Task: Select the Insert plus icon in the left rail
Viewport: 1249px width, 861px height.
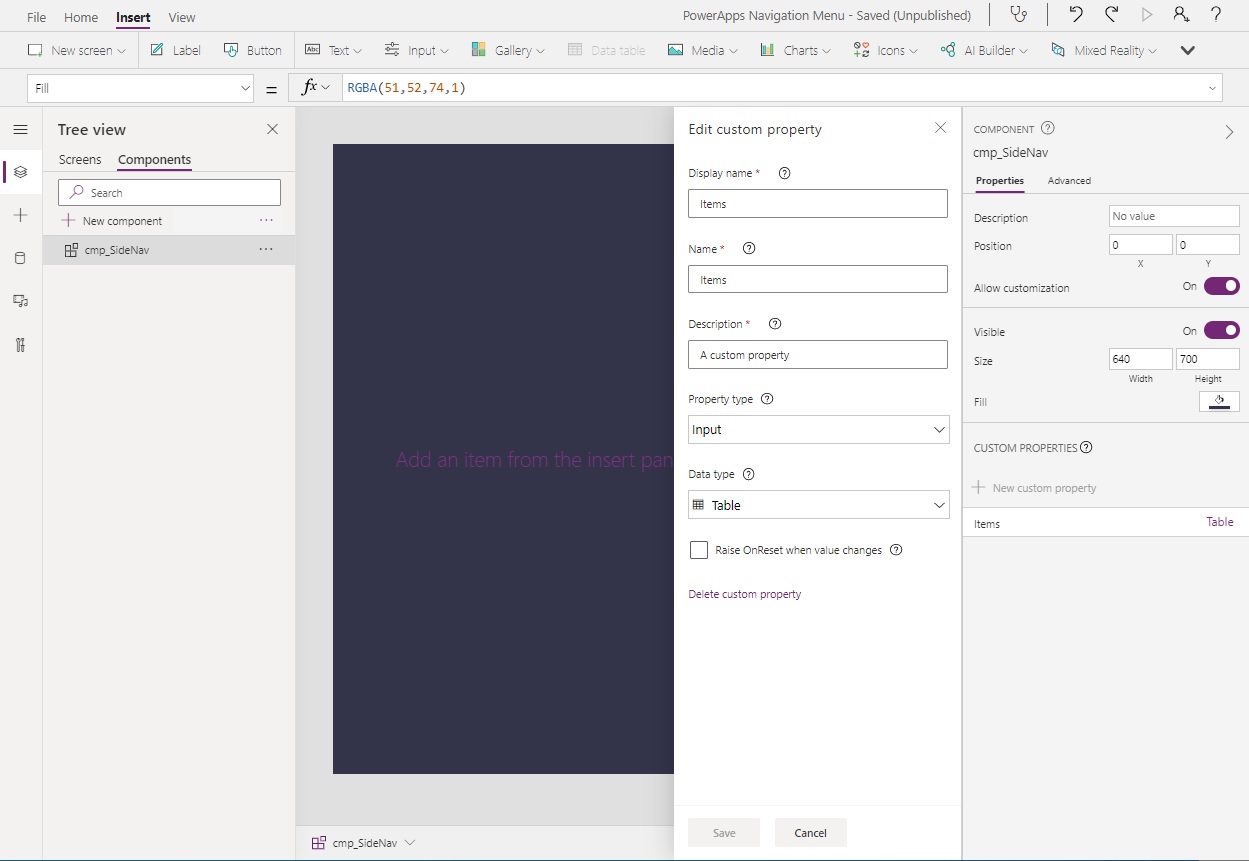Action: [20, 214]
